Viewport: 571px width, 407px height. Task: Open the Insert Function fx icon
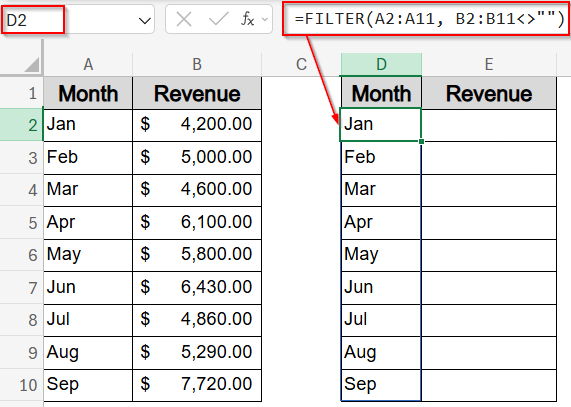[x=248, y=19]
